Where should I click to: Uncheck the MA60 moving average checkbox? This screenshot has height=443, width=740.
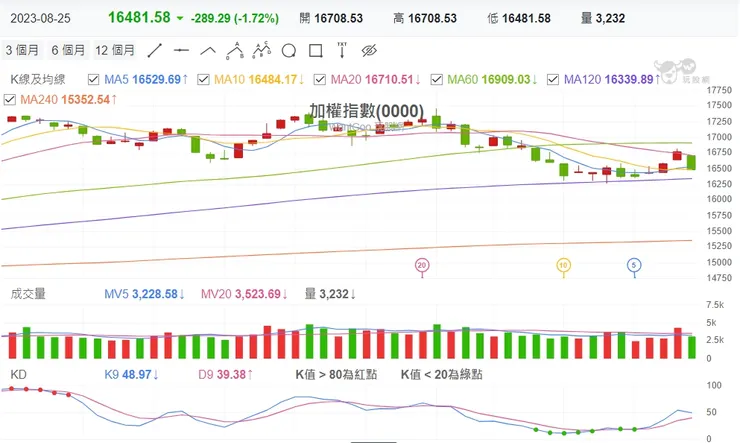pyautogui.click(x=437, y=79)
